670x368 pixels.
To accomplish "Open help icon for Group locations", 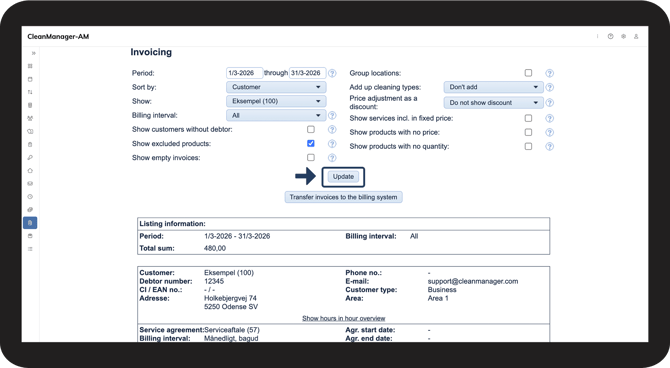I will pos(550,73).
